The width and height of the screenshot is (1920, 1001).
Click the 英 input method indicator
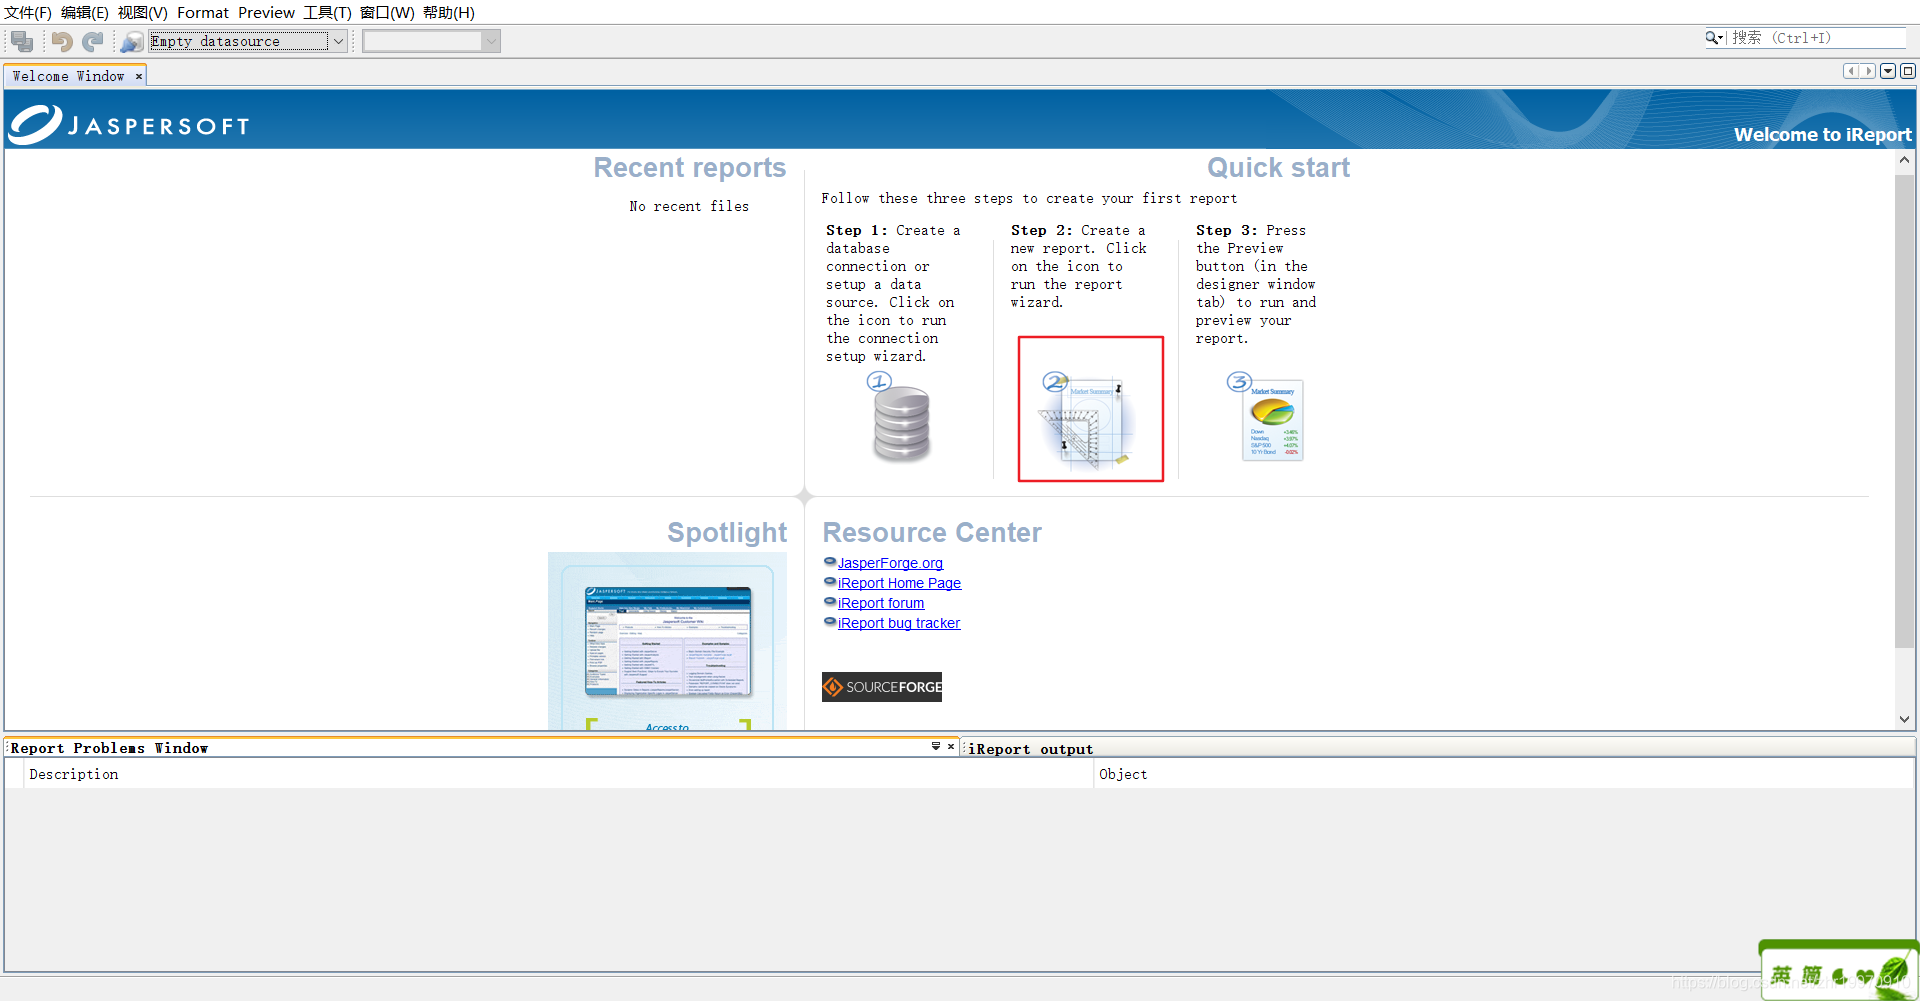pyautogui.click(x=1781, y=974)
